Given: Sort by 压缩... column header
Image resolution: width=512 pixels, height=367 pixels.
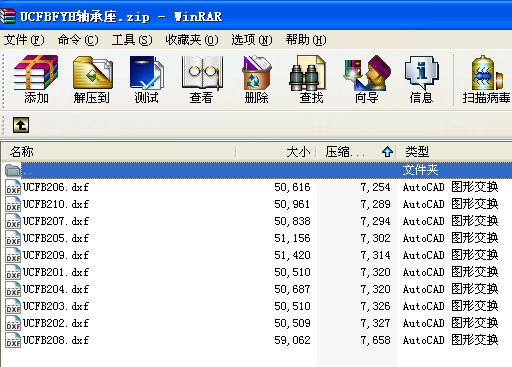Looking at the screenshot, I should (356, 152).
